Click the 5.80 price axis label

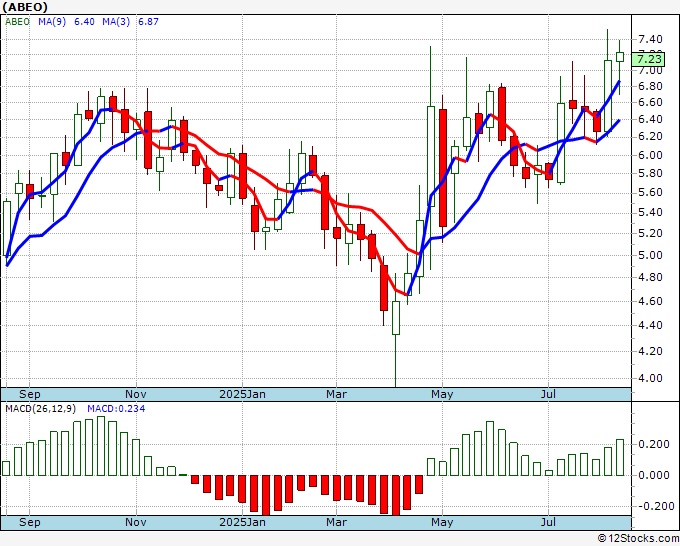650,173
